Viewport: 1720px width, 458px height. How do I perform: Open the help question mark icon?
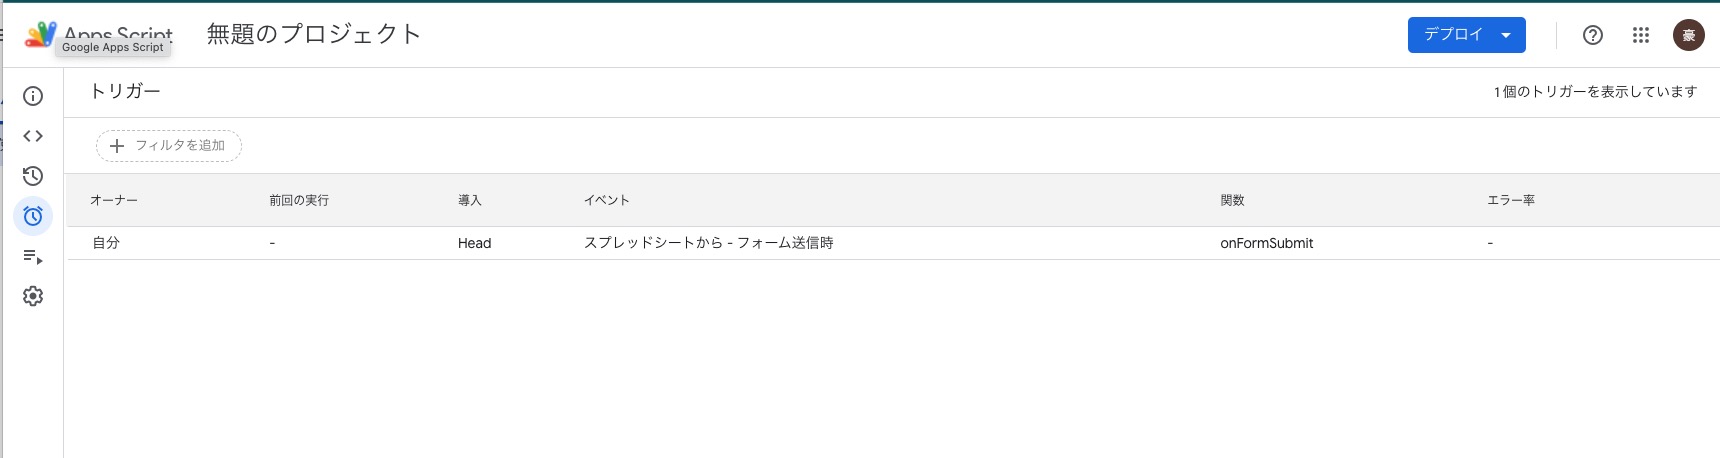[x=1593, y=35]
